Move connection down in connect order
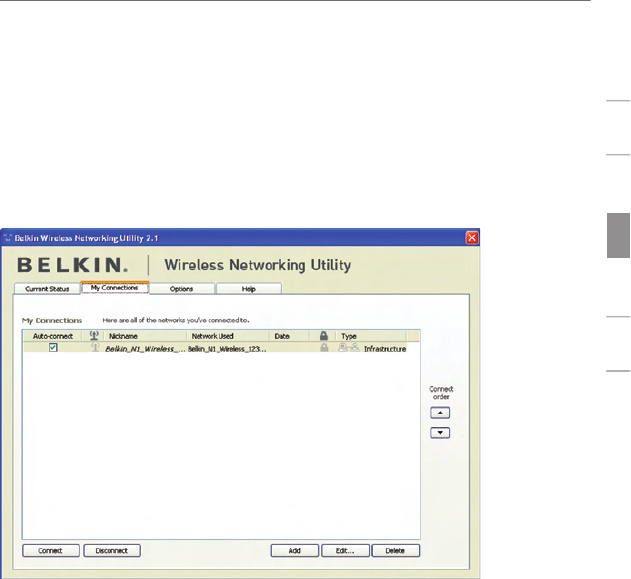Screen dimensions: 631x579 [440, 433]
